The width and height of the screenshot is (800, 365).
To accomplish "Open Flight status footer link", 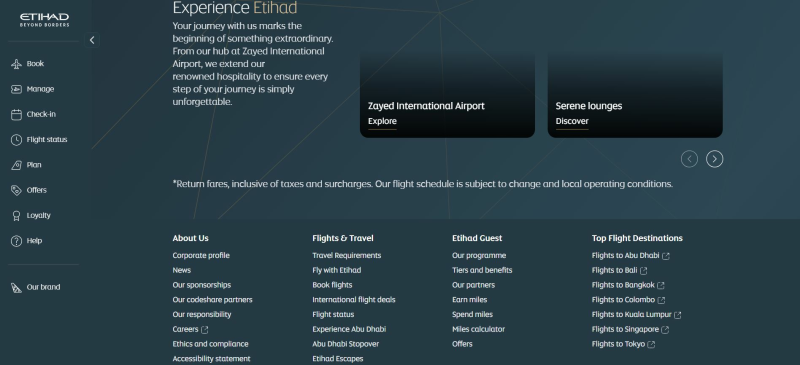I will click(333, 314).
